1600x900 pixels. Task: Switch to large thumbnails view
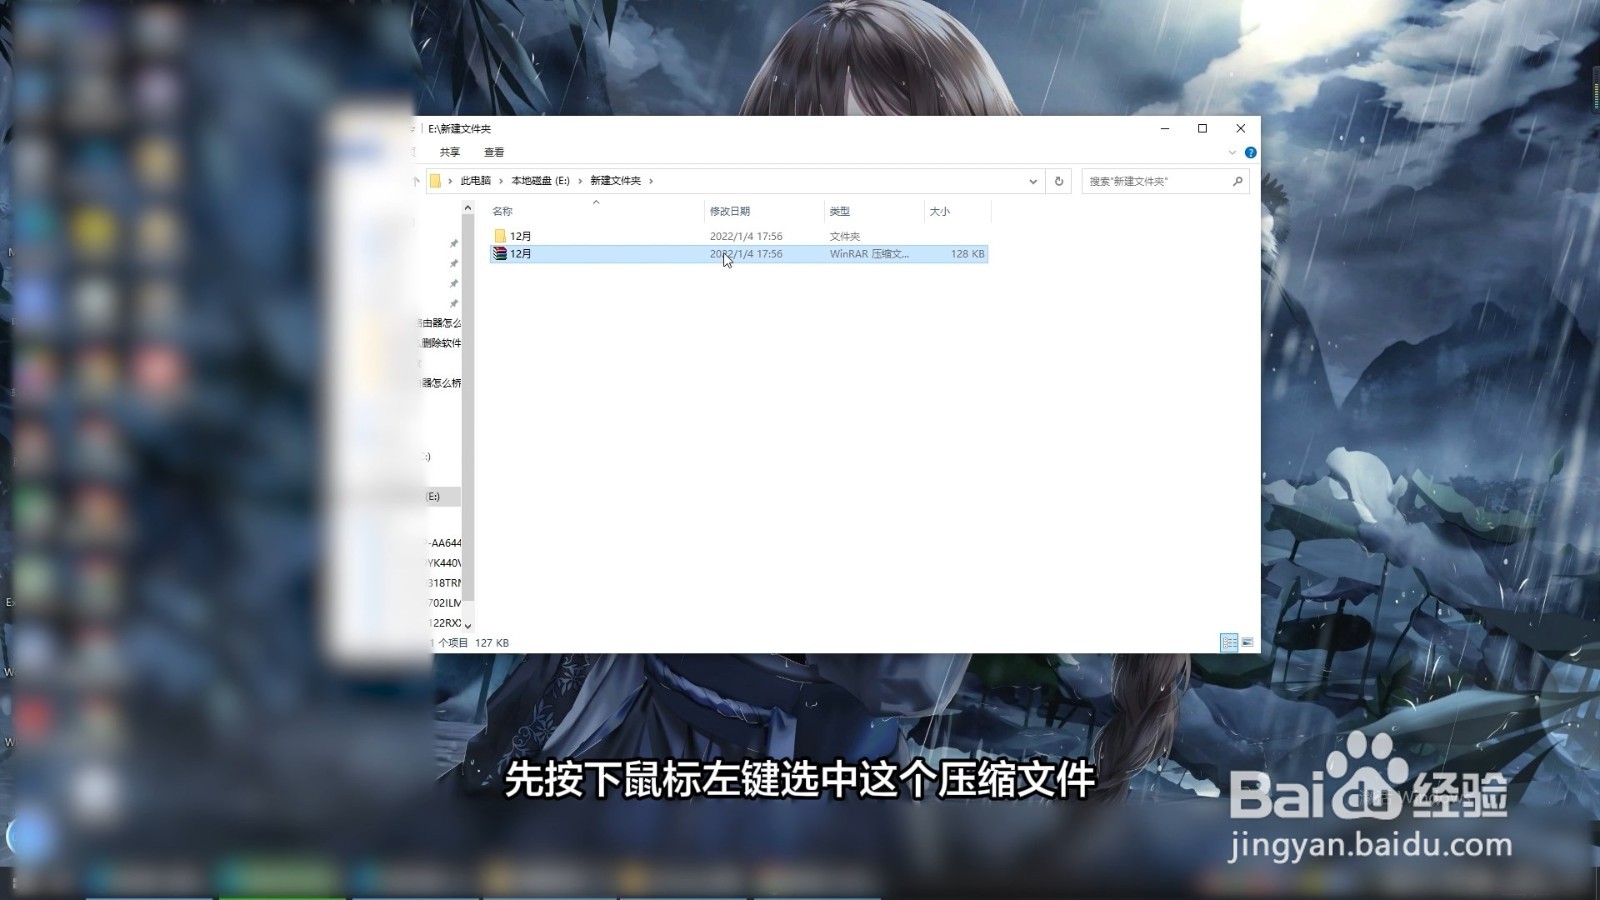pos(1247,642)
